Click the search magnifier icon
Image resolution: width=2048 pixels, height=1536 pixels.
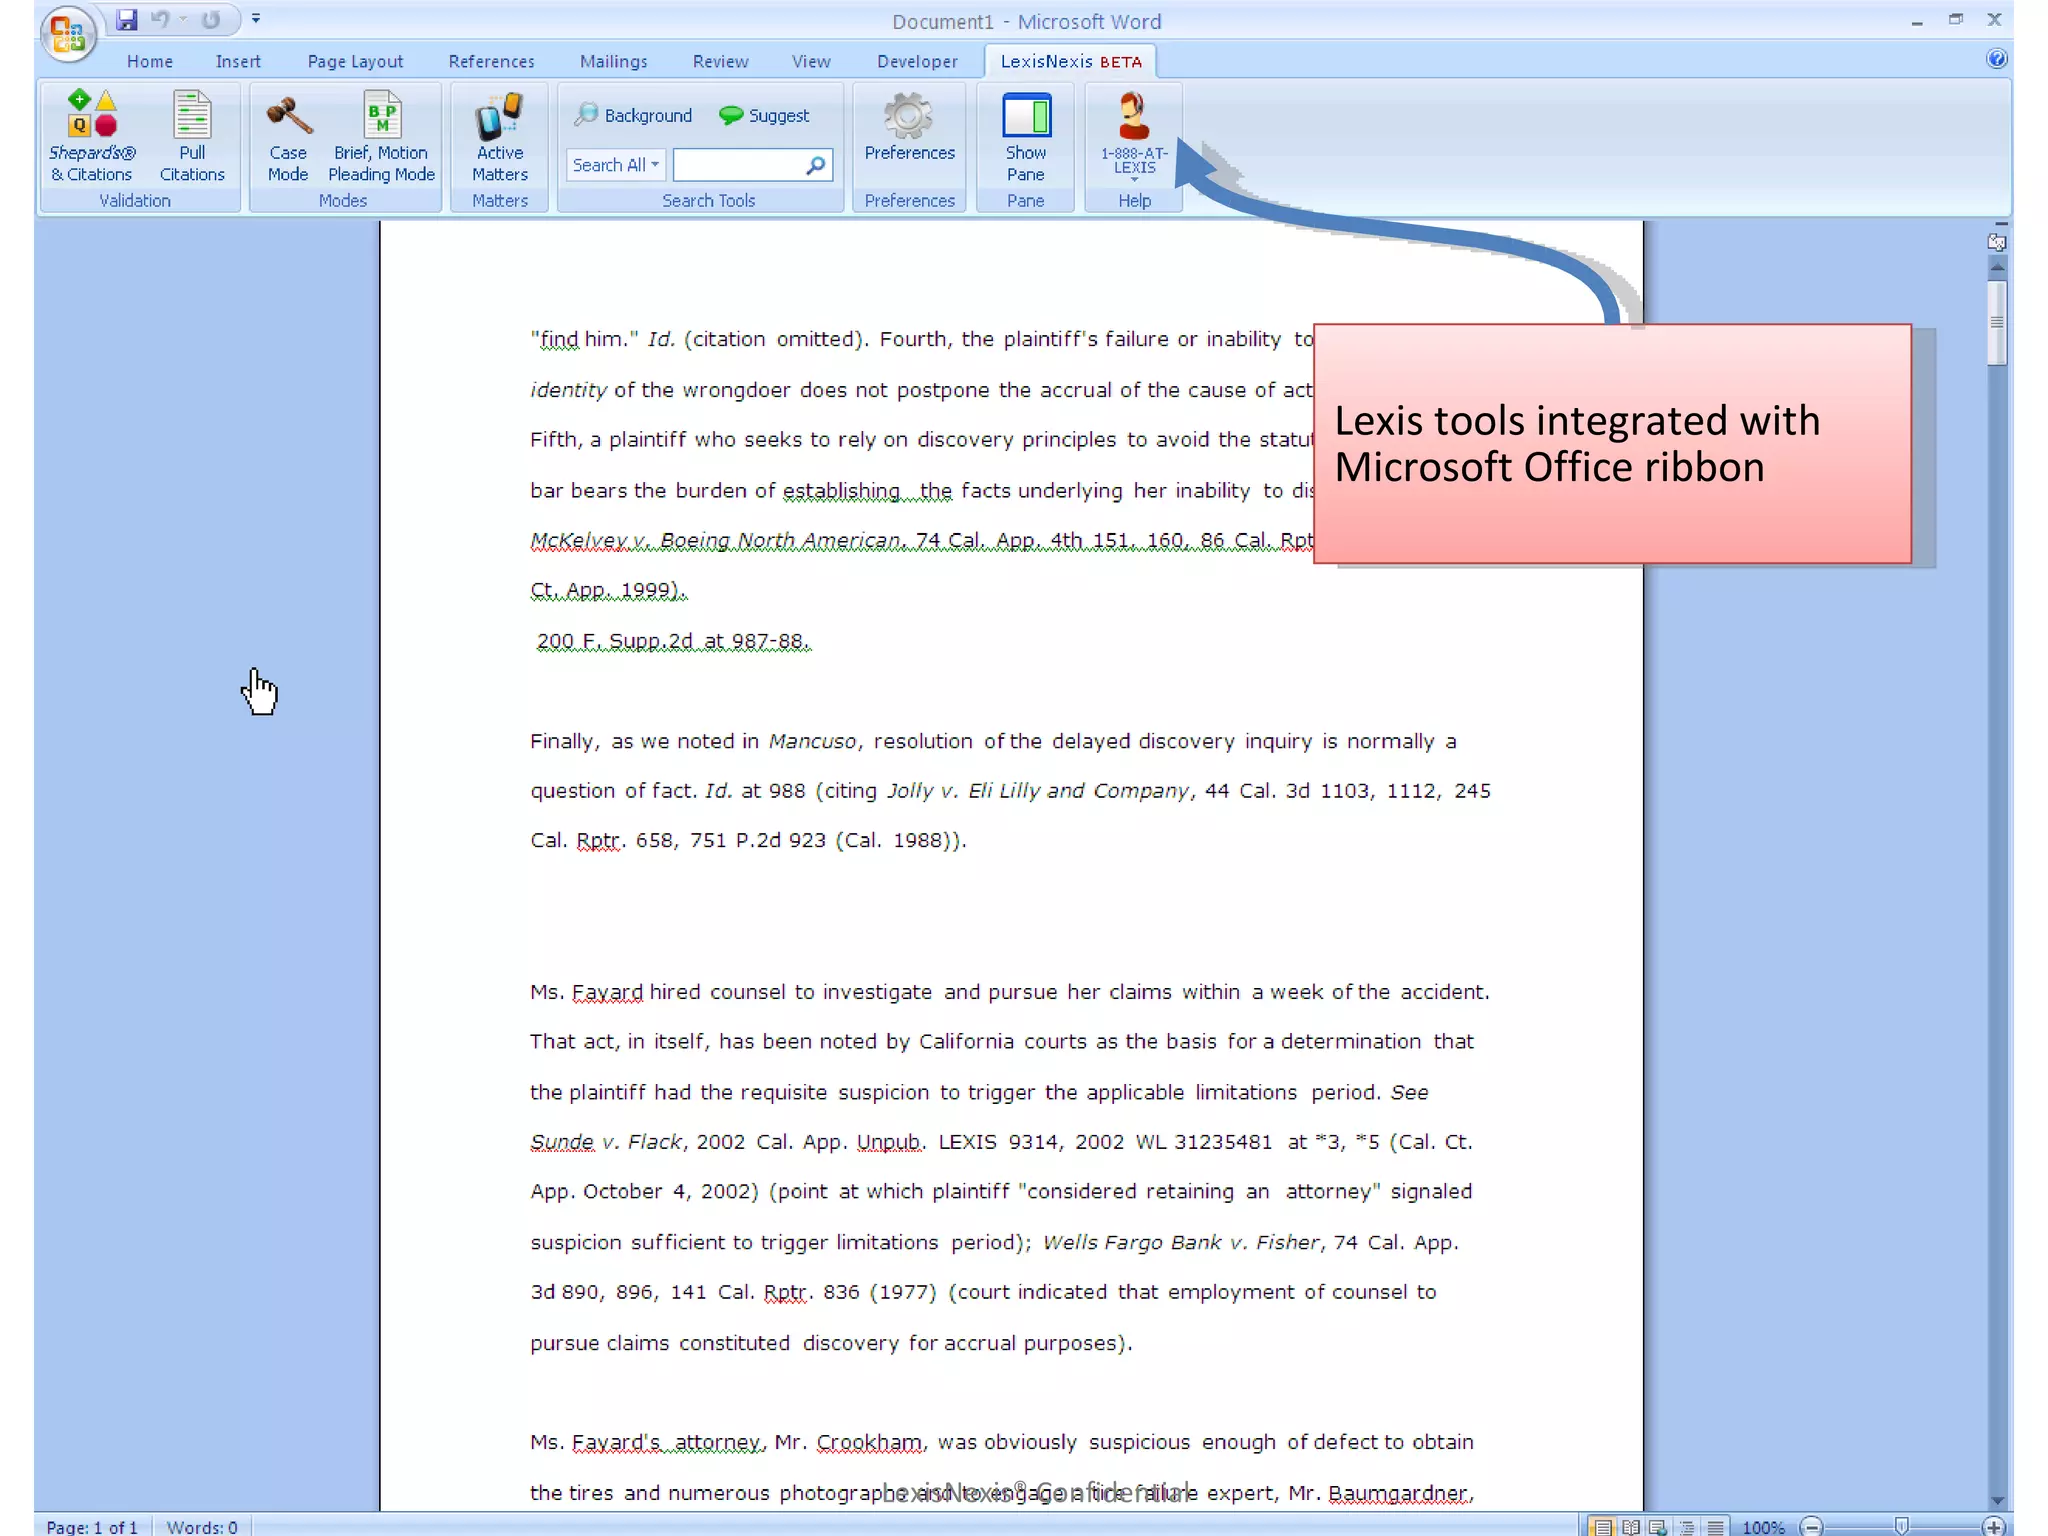(x=816, y=164)
